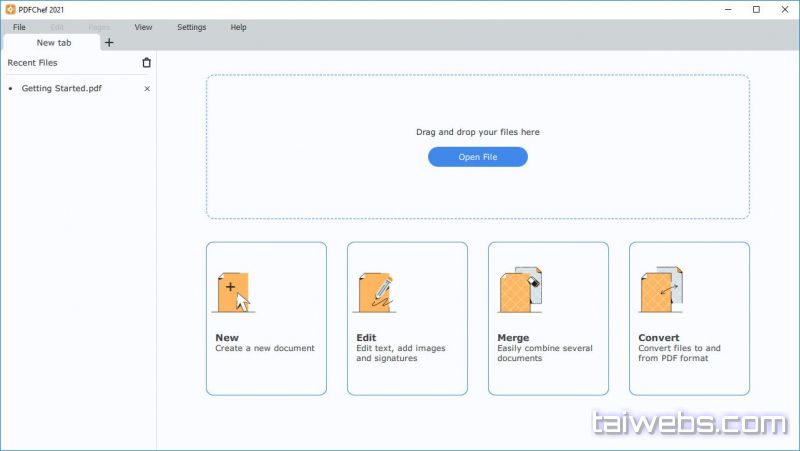This screenshot has height=451, width=800.
Task: Remove Getting Started.pdf from the recent list
Action: (147, 89)
